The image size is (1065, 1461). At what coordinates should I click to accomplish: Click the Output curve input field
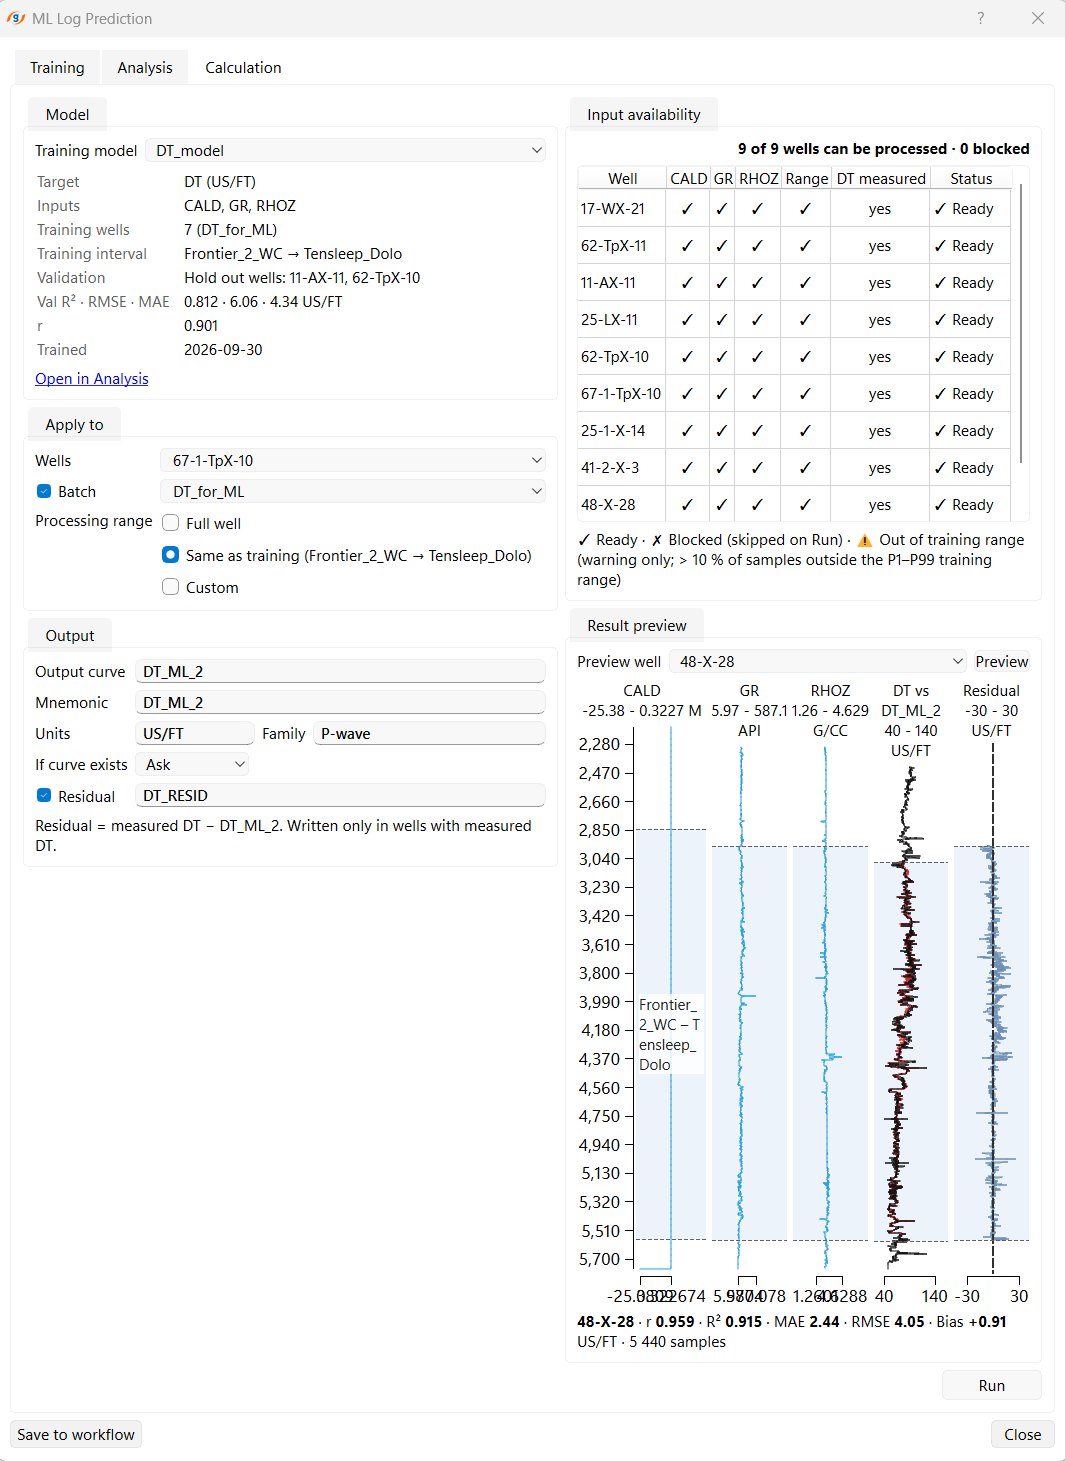(x=340, y=671)
